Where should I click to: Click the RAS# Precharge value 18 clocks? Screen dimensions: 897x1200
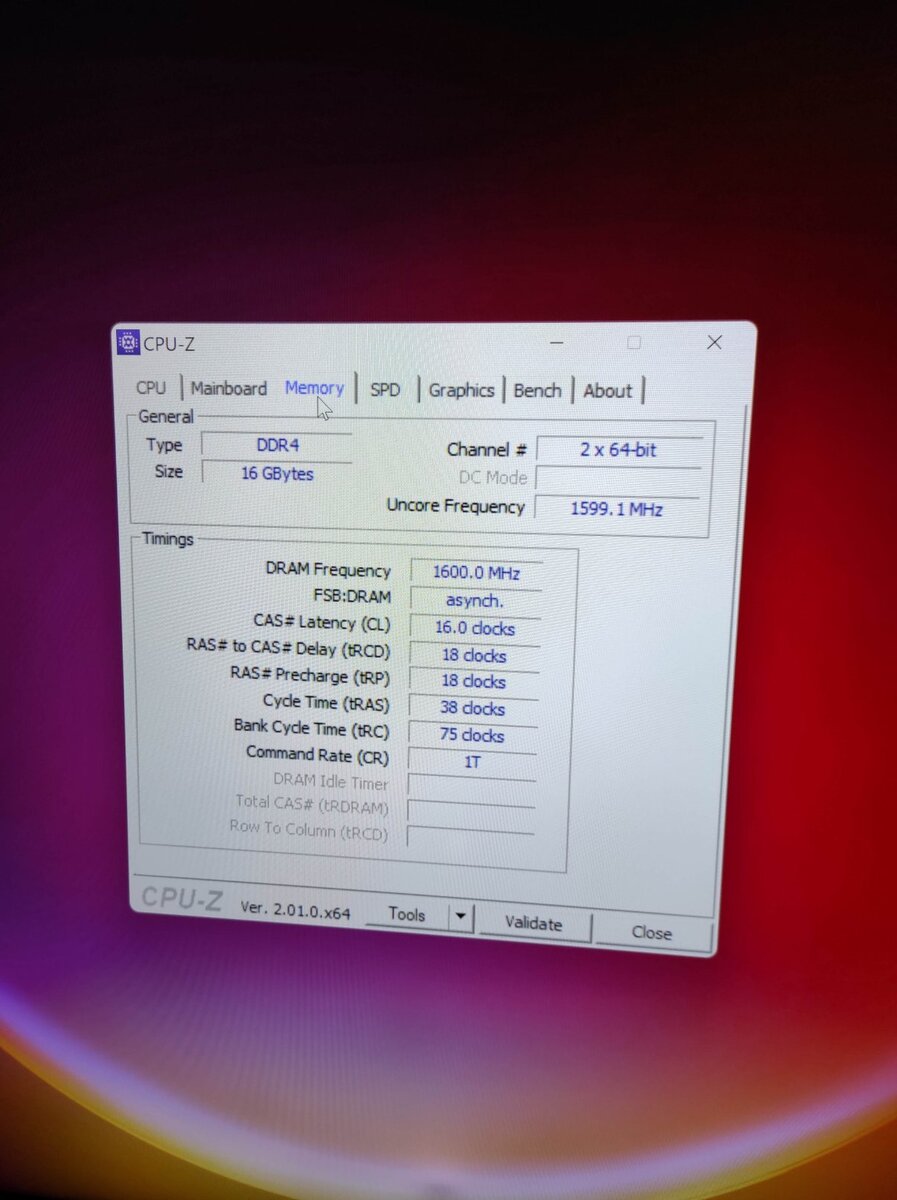click(x=474, y=682)
